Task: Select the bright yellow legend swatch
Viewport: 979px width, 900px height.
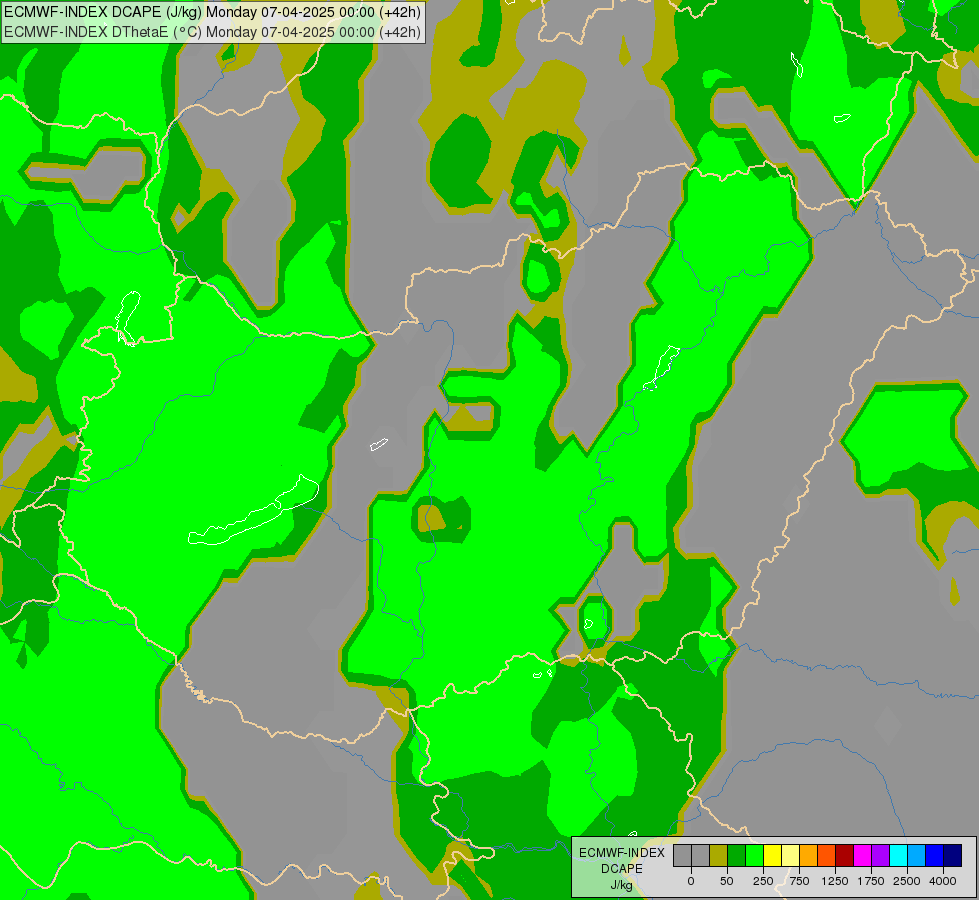Action: 773,856
